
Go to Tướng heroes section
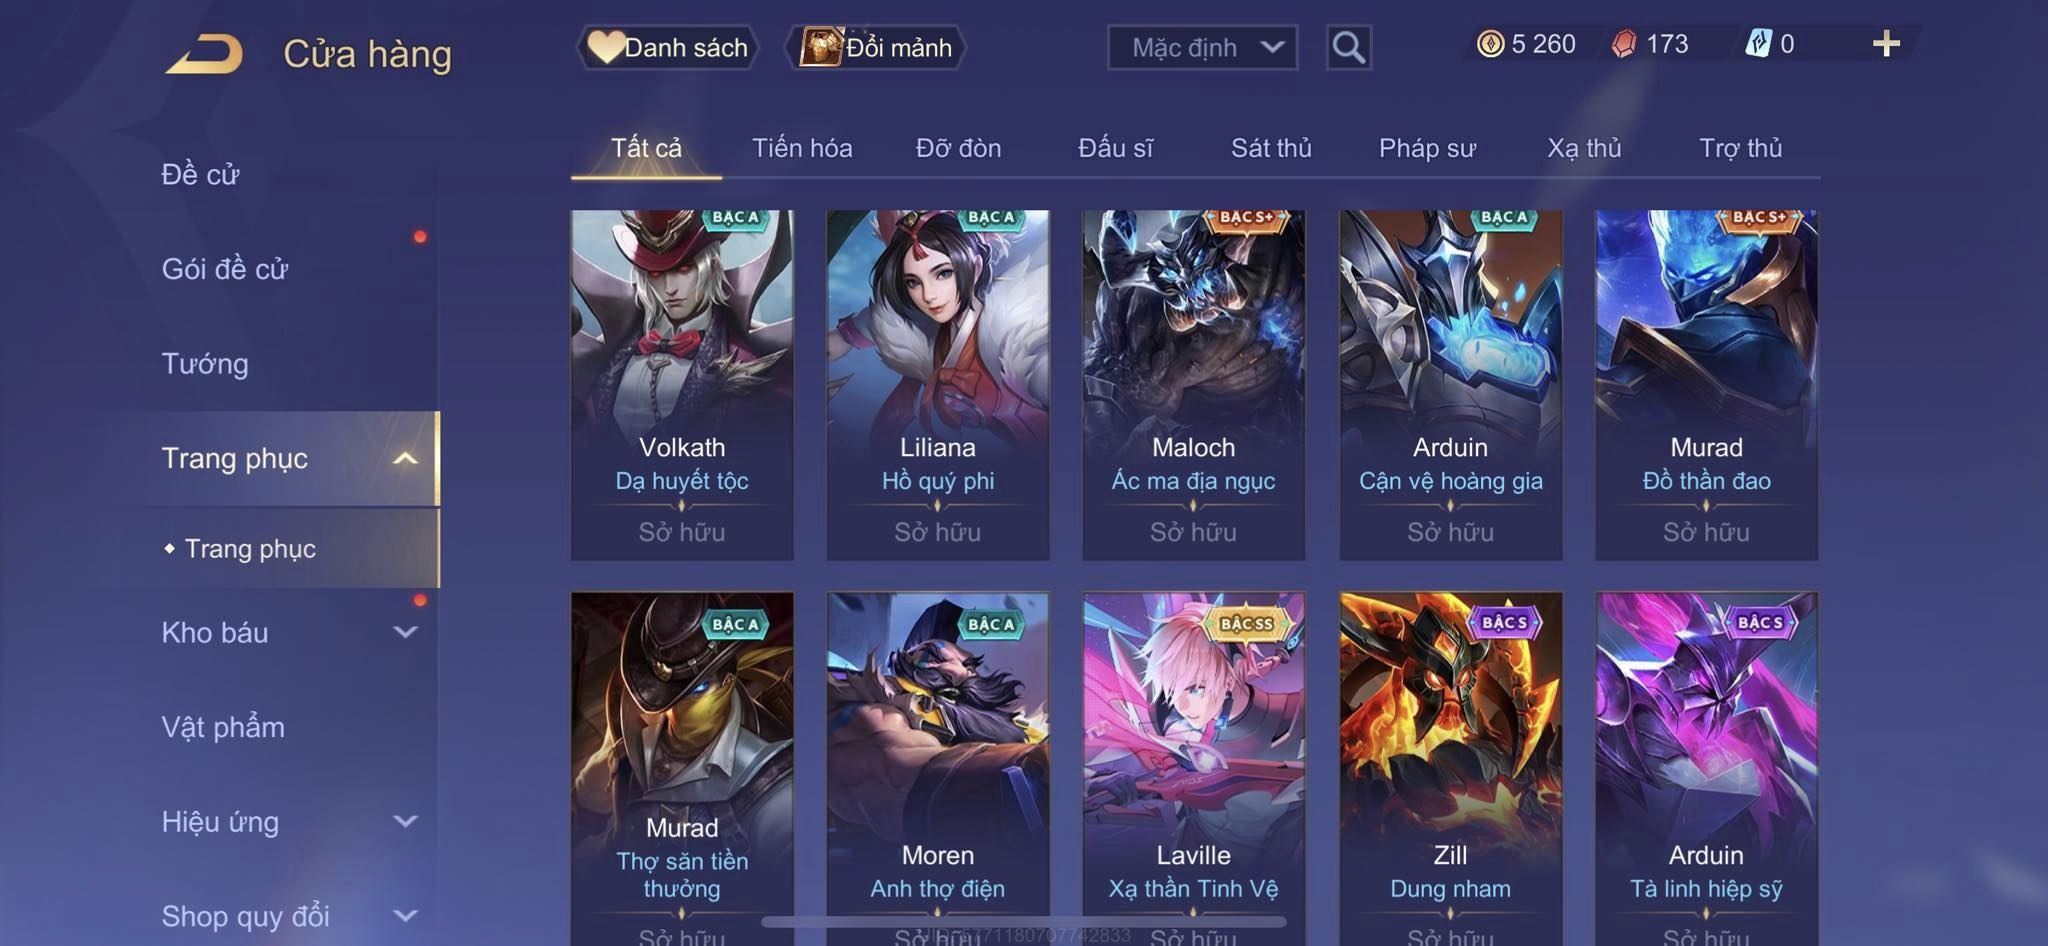coord(205,364)
